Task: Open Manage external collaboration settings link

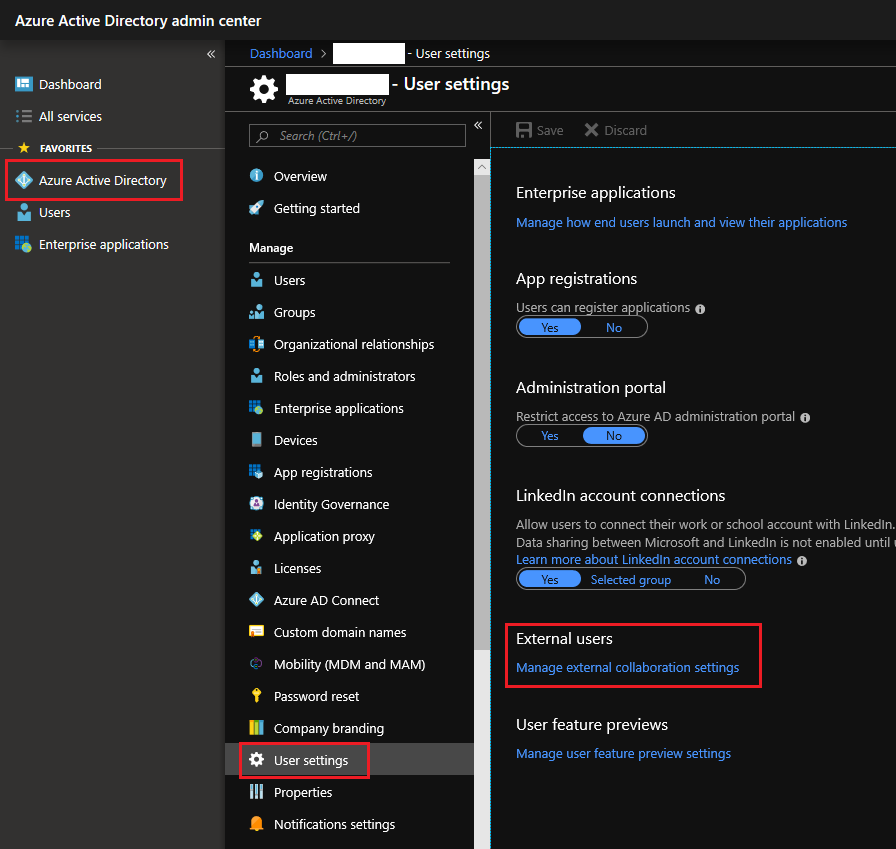Action: tap(627, 667)
